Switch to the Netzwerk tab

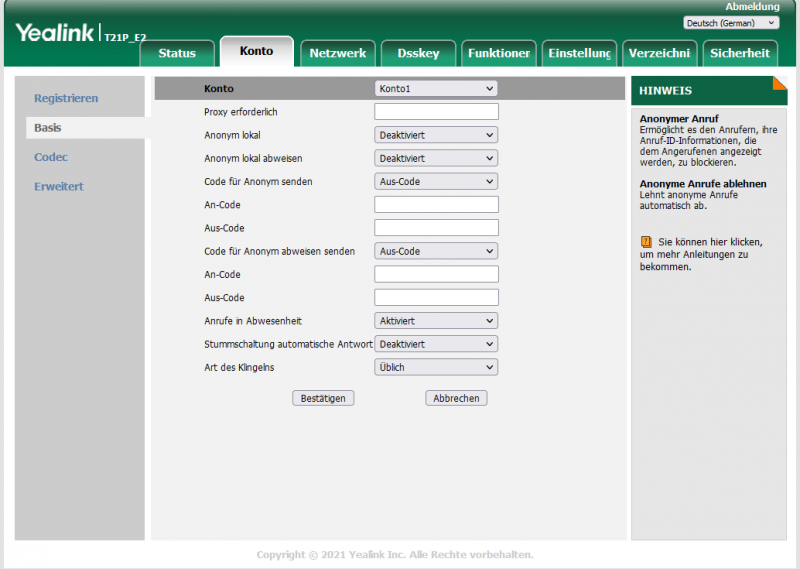tap(338, 53)
